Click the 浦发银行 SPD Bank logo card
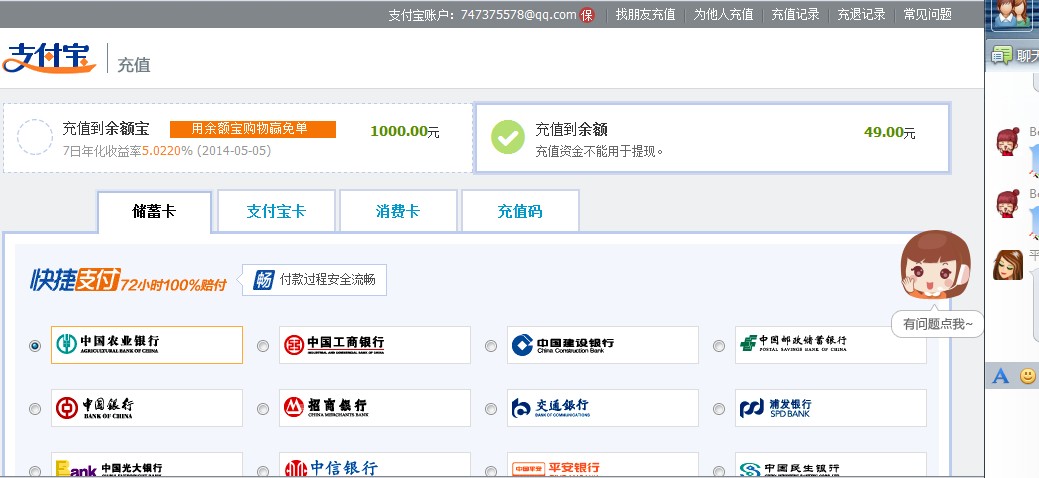The image size is (1039, 478). 831,408
